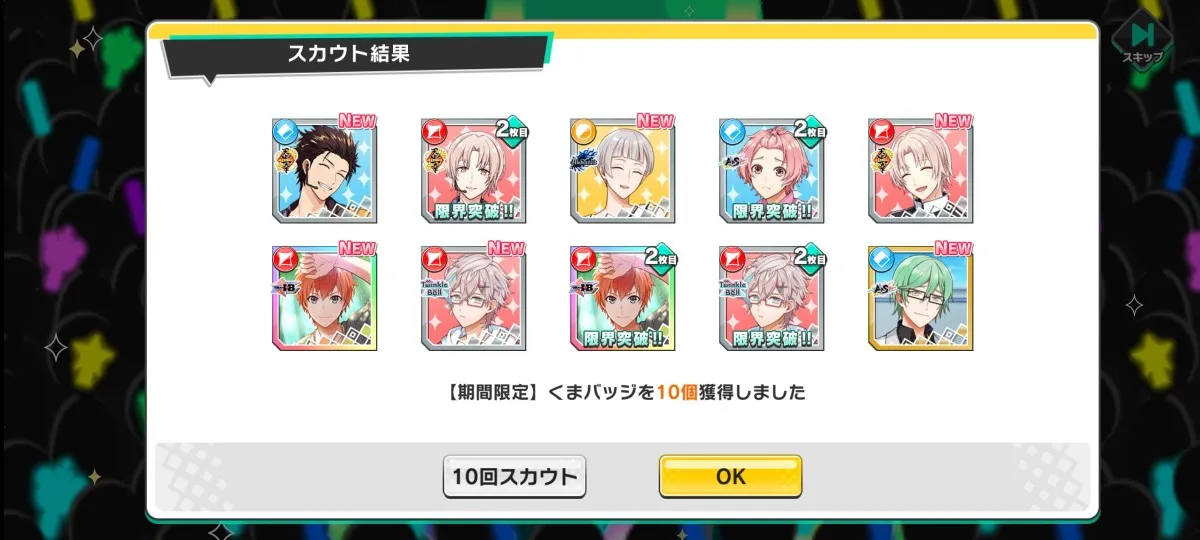Open top-row beige-haired card with 限界突破 label

473,170
